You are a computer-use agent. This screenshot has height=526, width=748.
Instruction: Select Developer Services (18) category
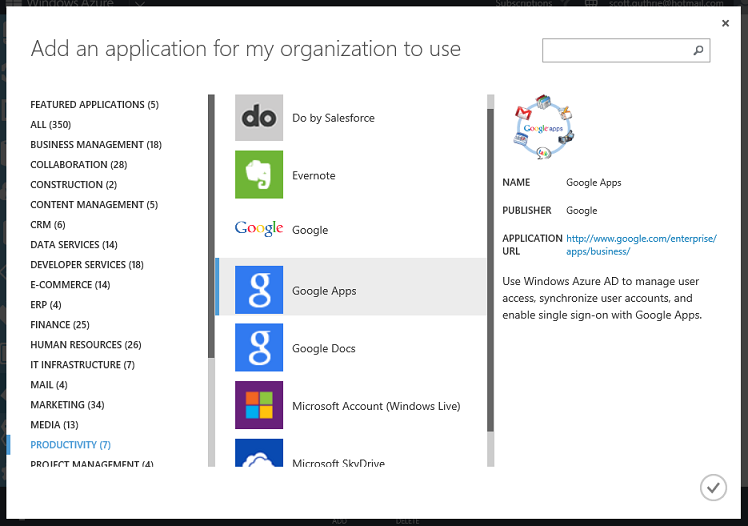[87, 265]
